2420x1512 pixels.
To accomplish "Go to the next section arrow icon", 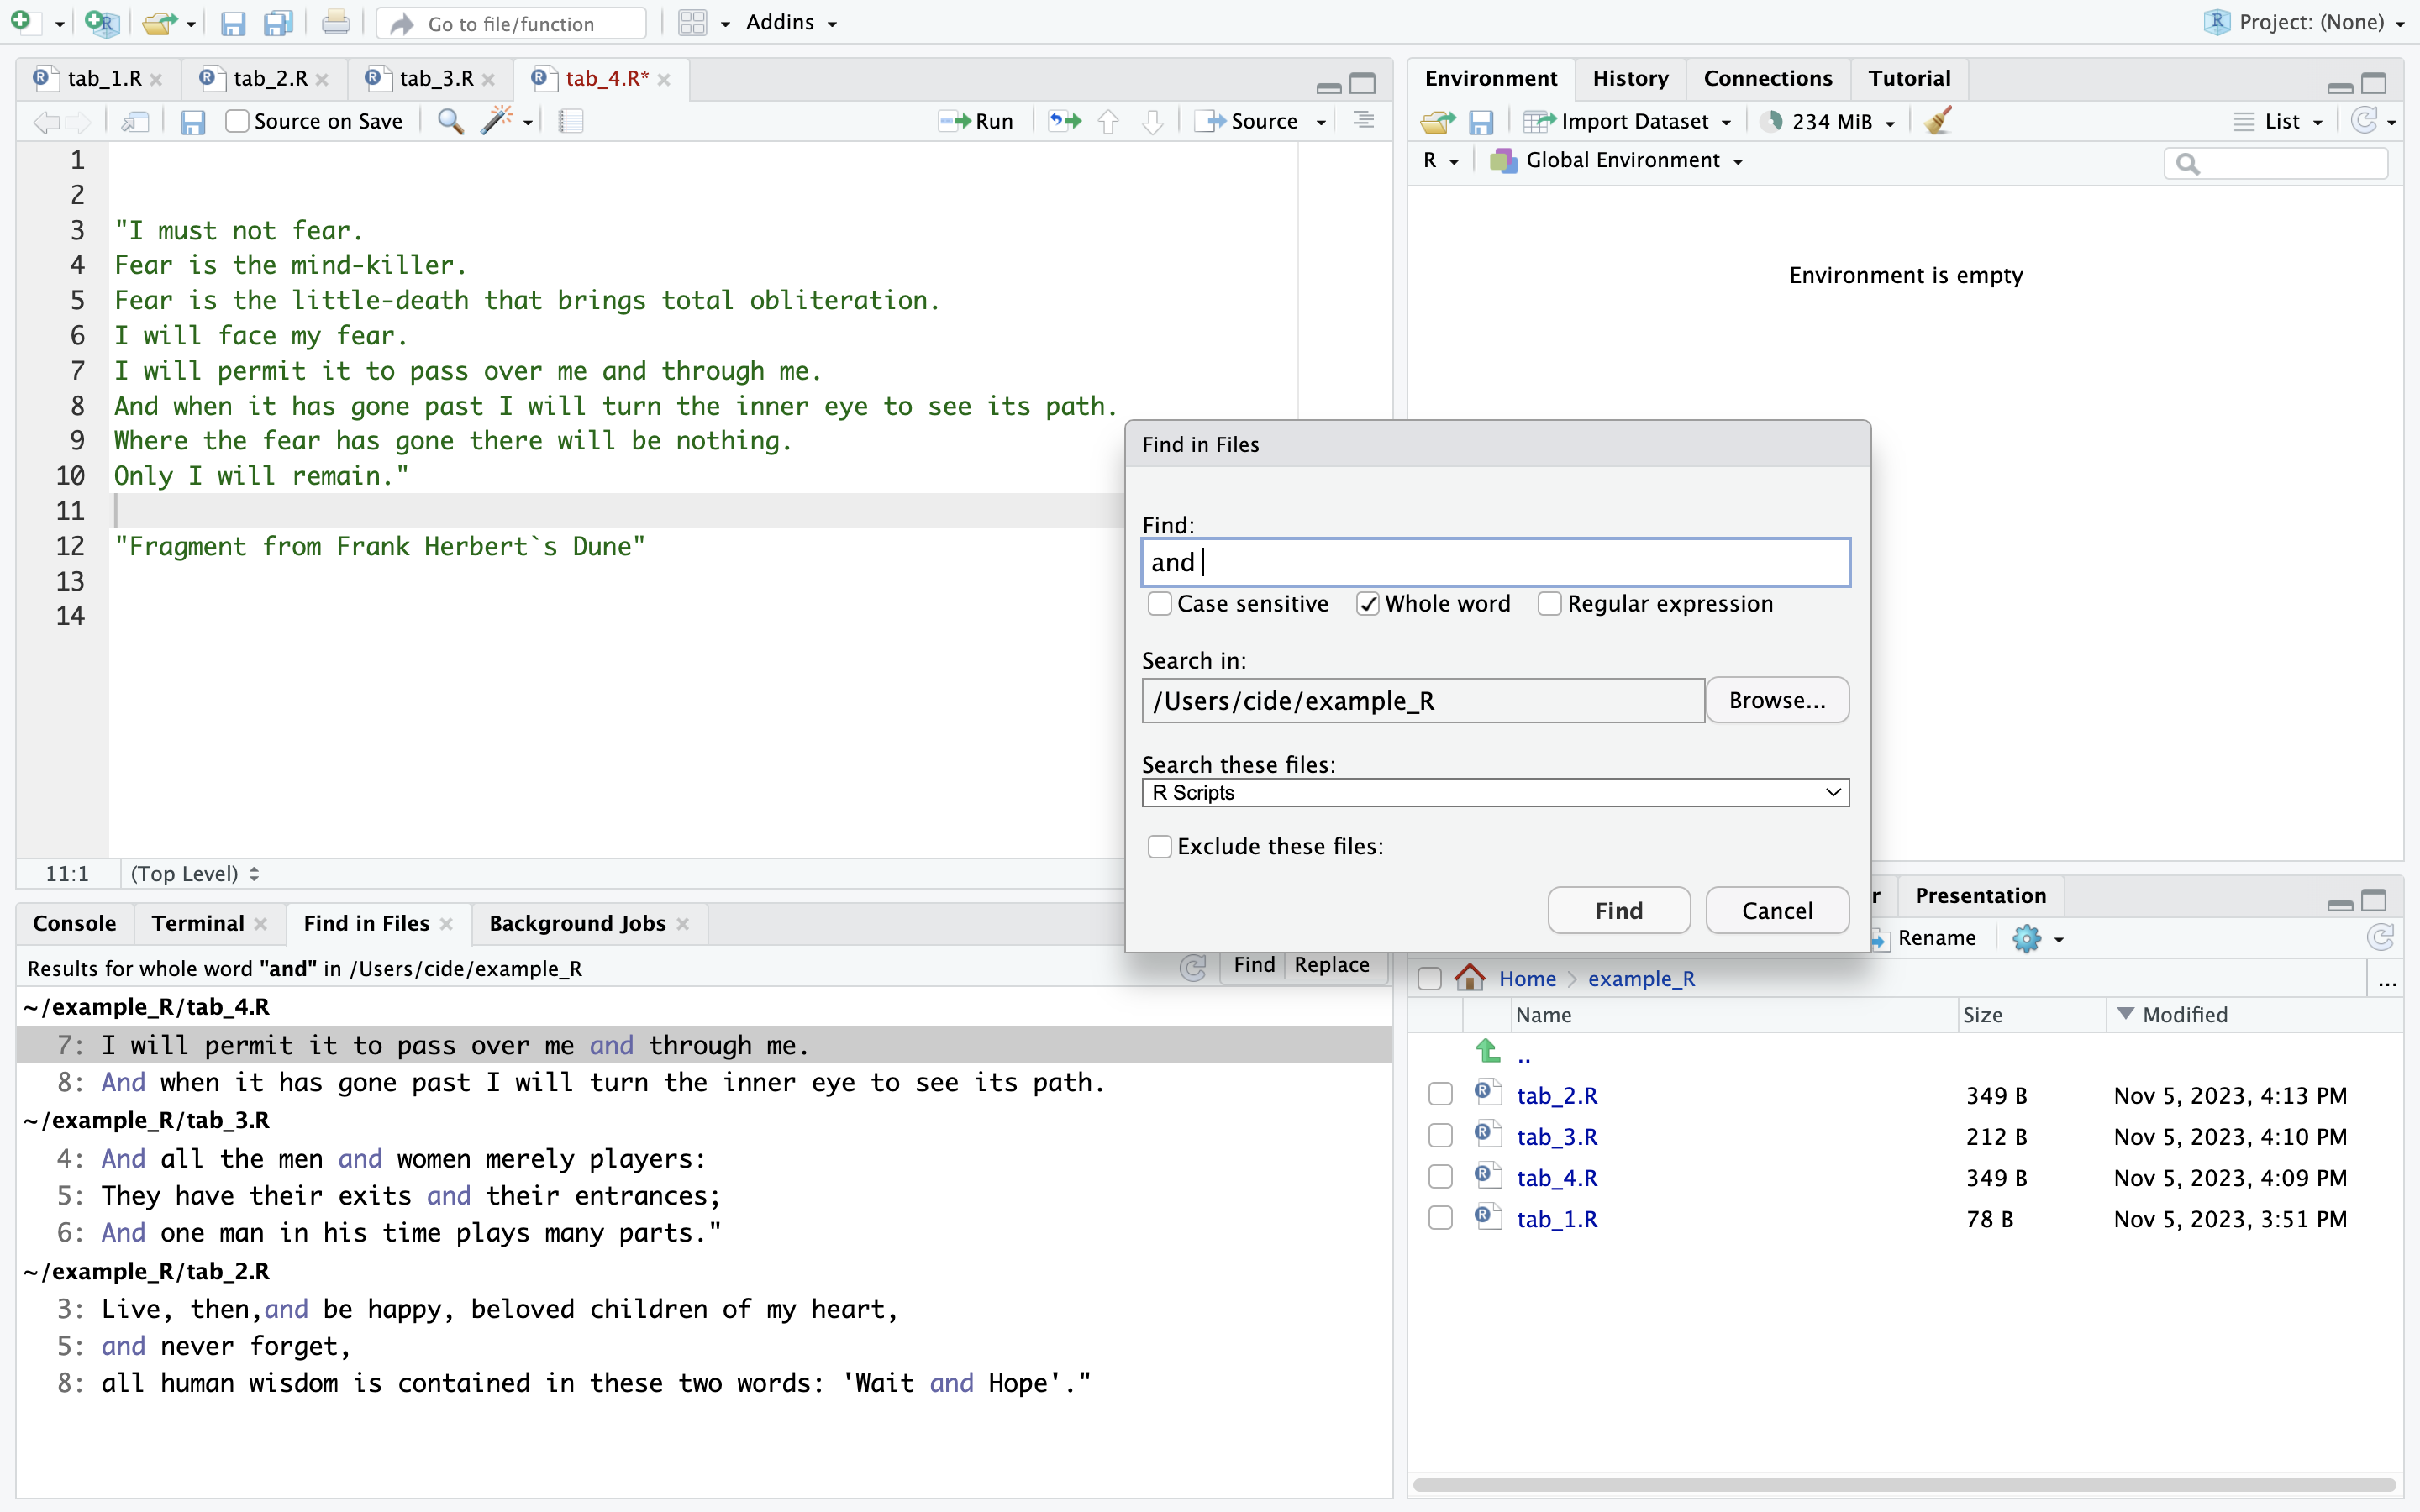I will coord(1152,121).
